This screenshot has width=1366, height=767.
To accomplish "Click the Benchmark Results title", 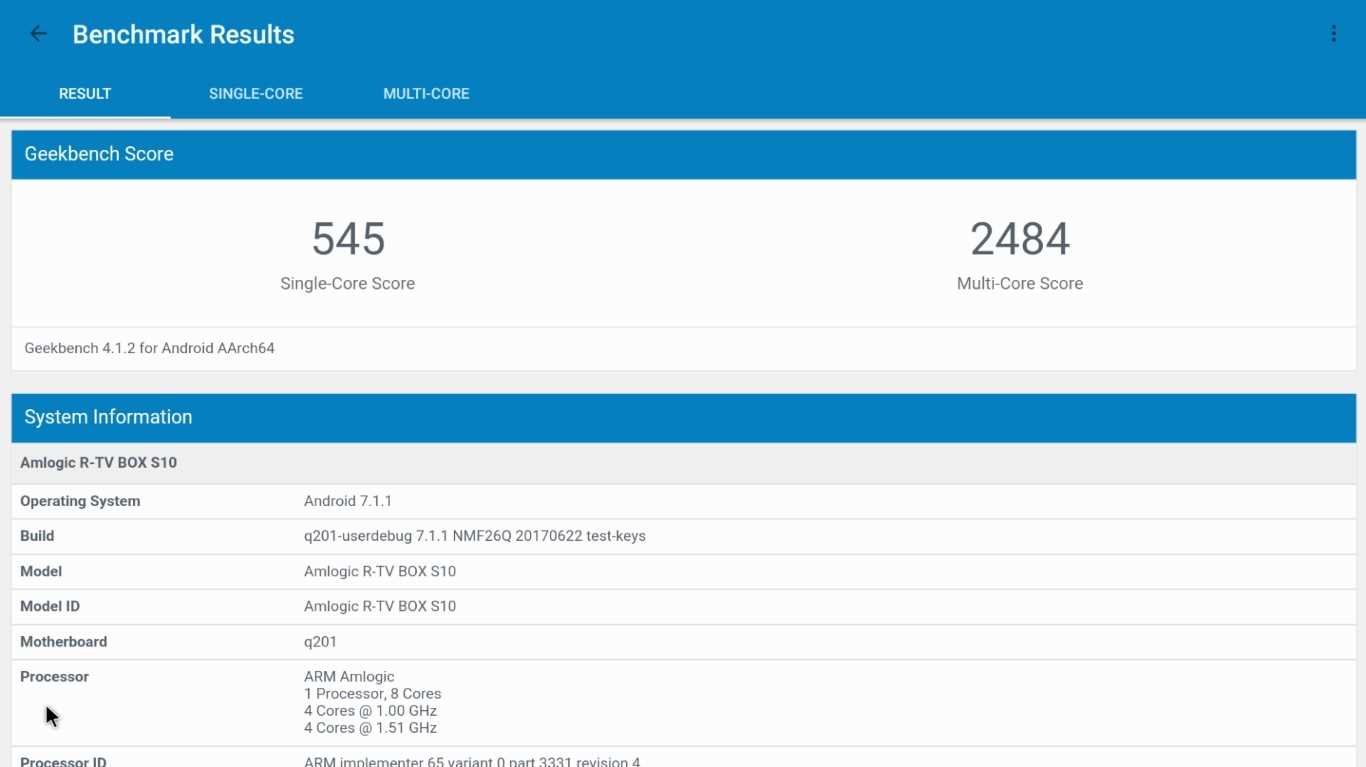I will (x=184, y=34).
